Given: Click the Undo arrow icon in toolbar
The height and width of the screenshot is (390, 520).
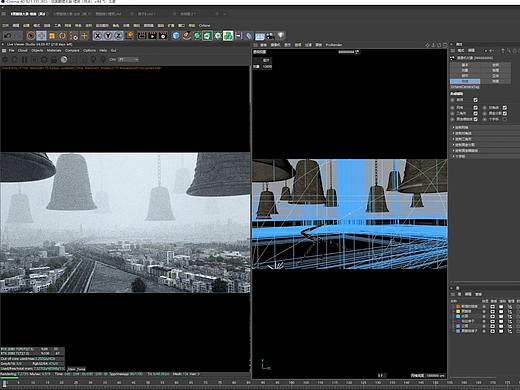Looking at the screenshot, I should (x=8, y=35).
